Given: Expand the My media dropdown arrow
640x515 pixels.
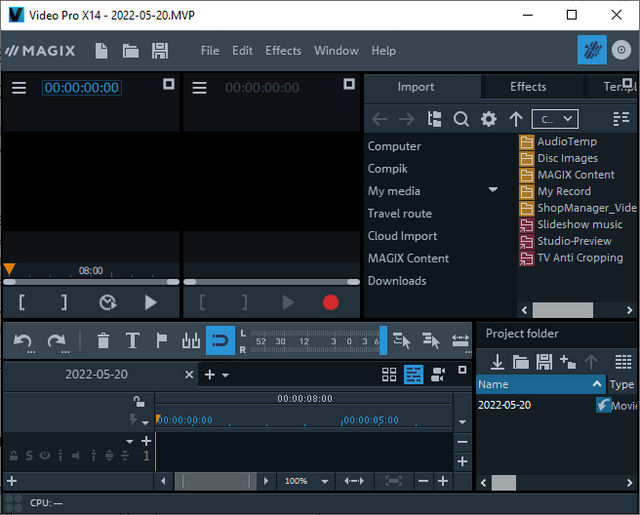Looking at the screenshot, I should pyautogui.click(x=493, y=190).
